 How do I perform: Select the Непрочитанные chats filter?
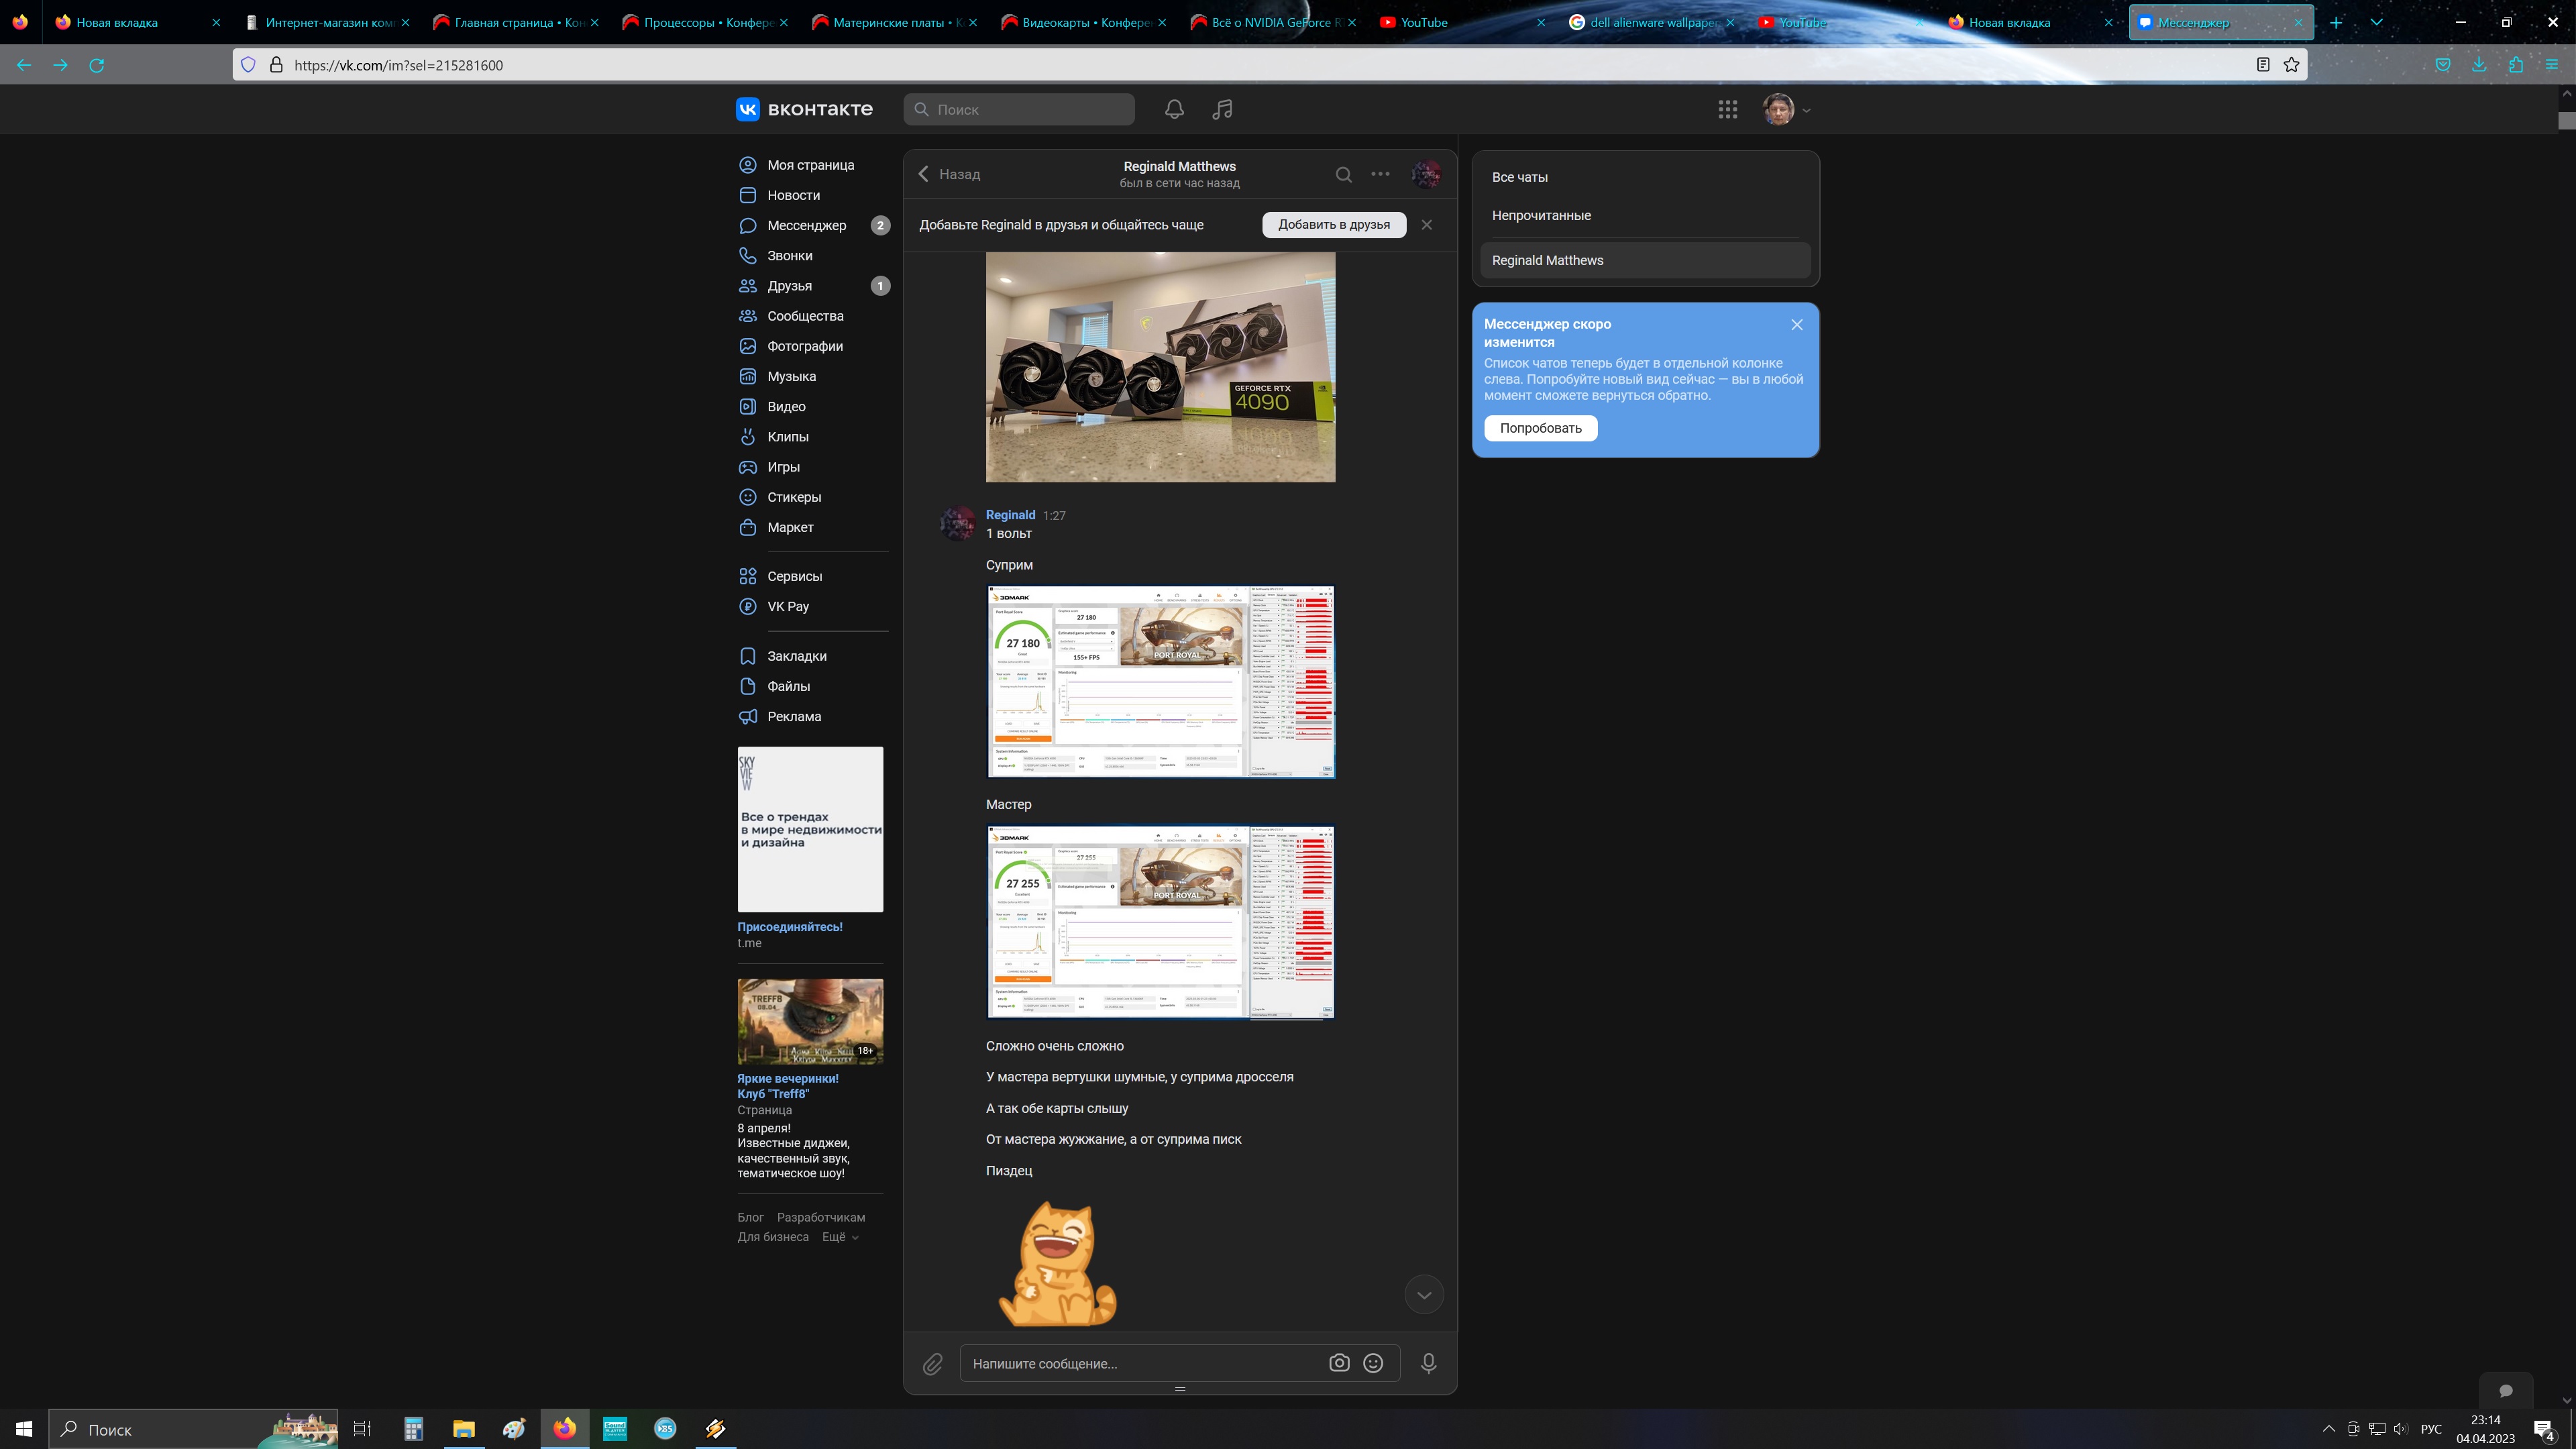[1541, 215]
